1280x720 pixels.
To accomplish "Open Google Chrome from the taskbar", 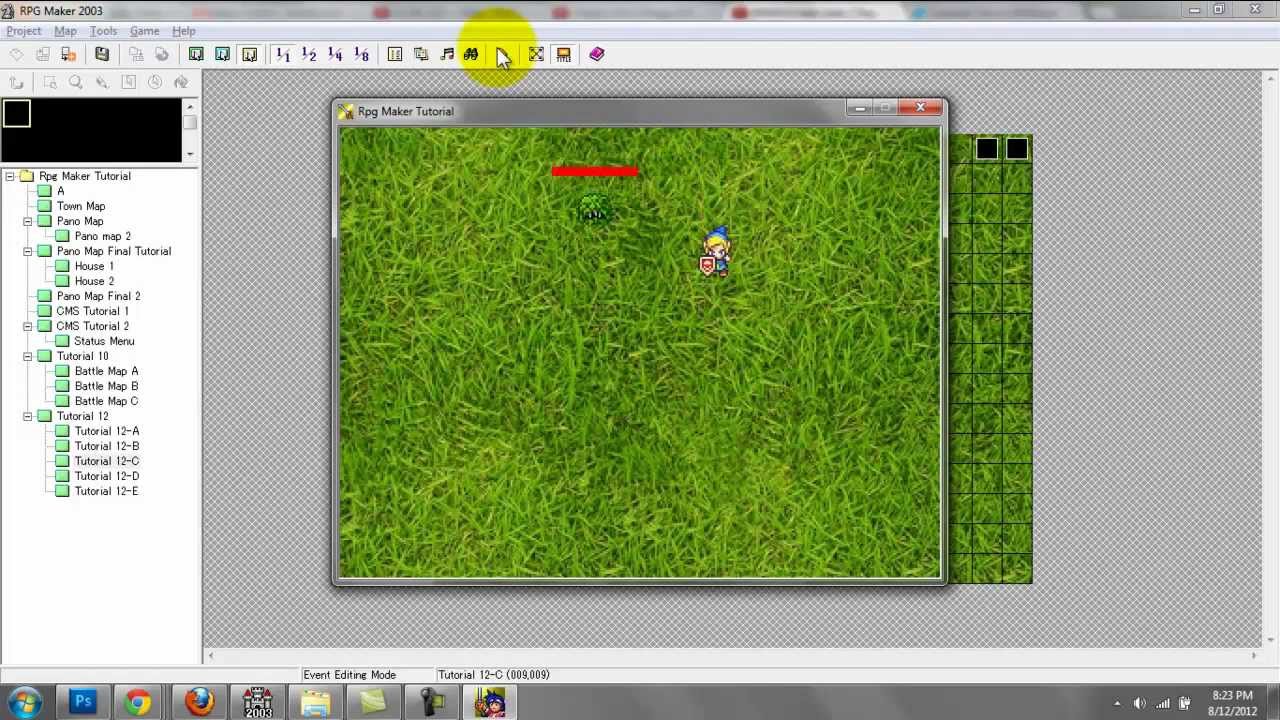I will [x=139, y=702].
